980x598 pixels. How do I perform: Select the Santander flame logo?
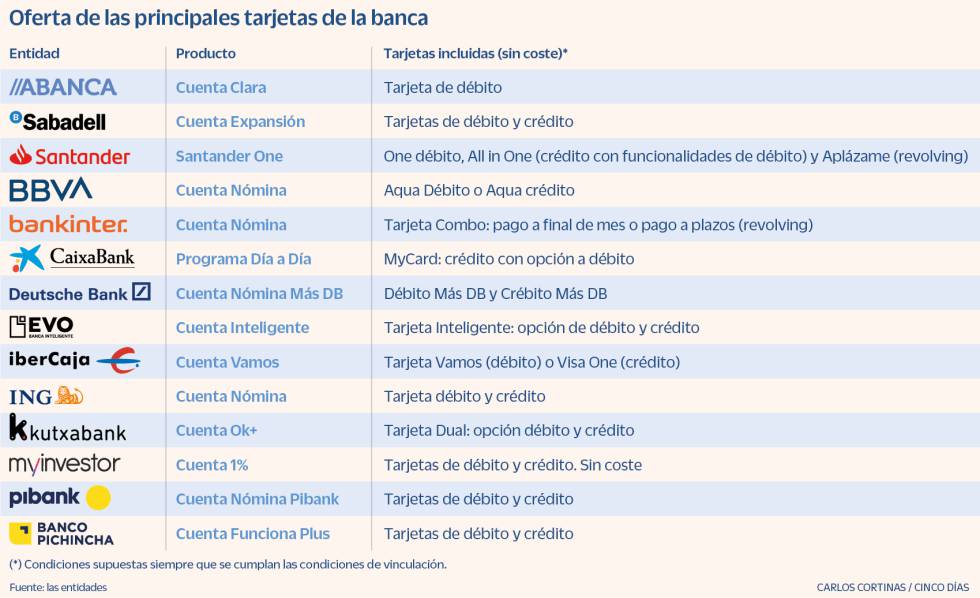(21, 155)
